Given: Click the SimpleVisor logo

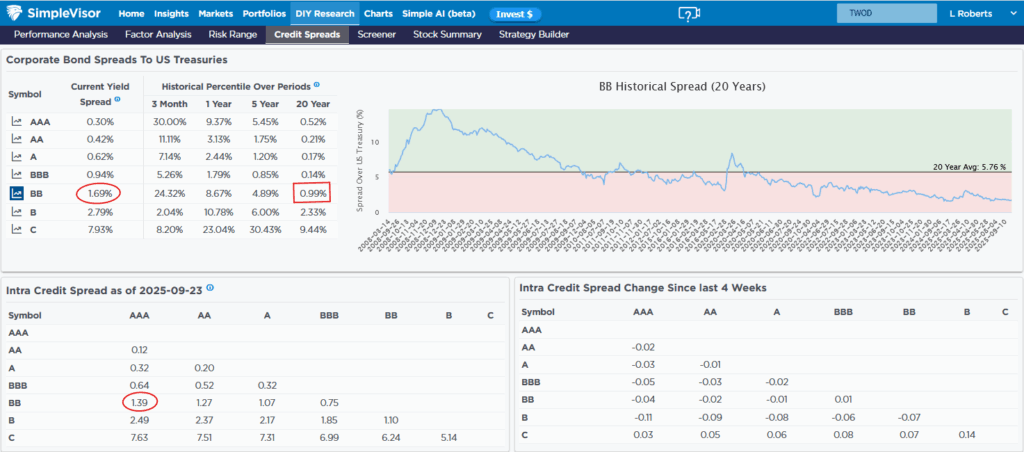Looking at the screenshot, I should coord(57,14).
